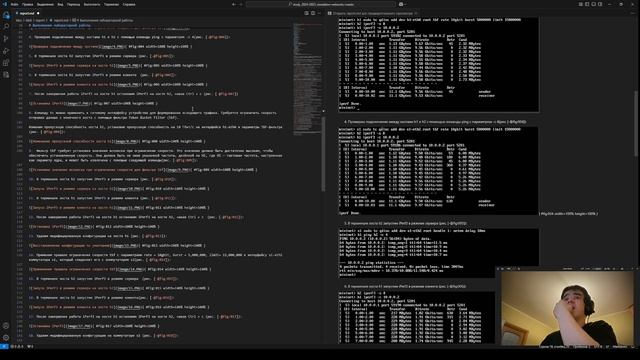Open the Выделение menu

pos(45,4)
